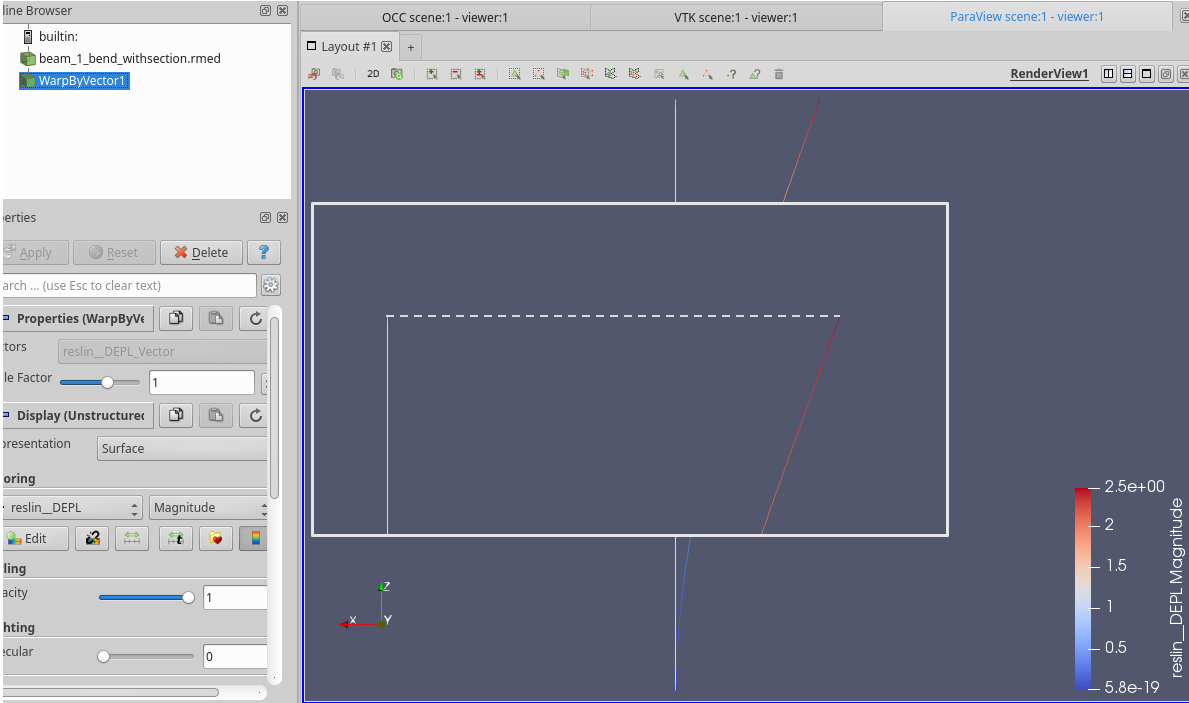Click the Select Block icon
Viewport: 1189px width, 703px height.
(x=659, y=74)
